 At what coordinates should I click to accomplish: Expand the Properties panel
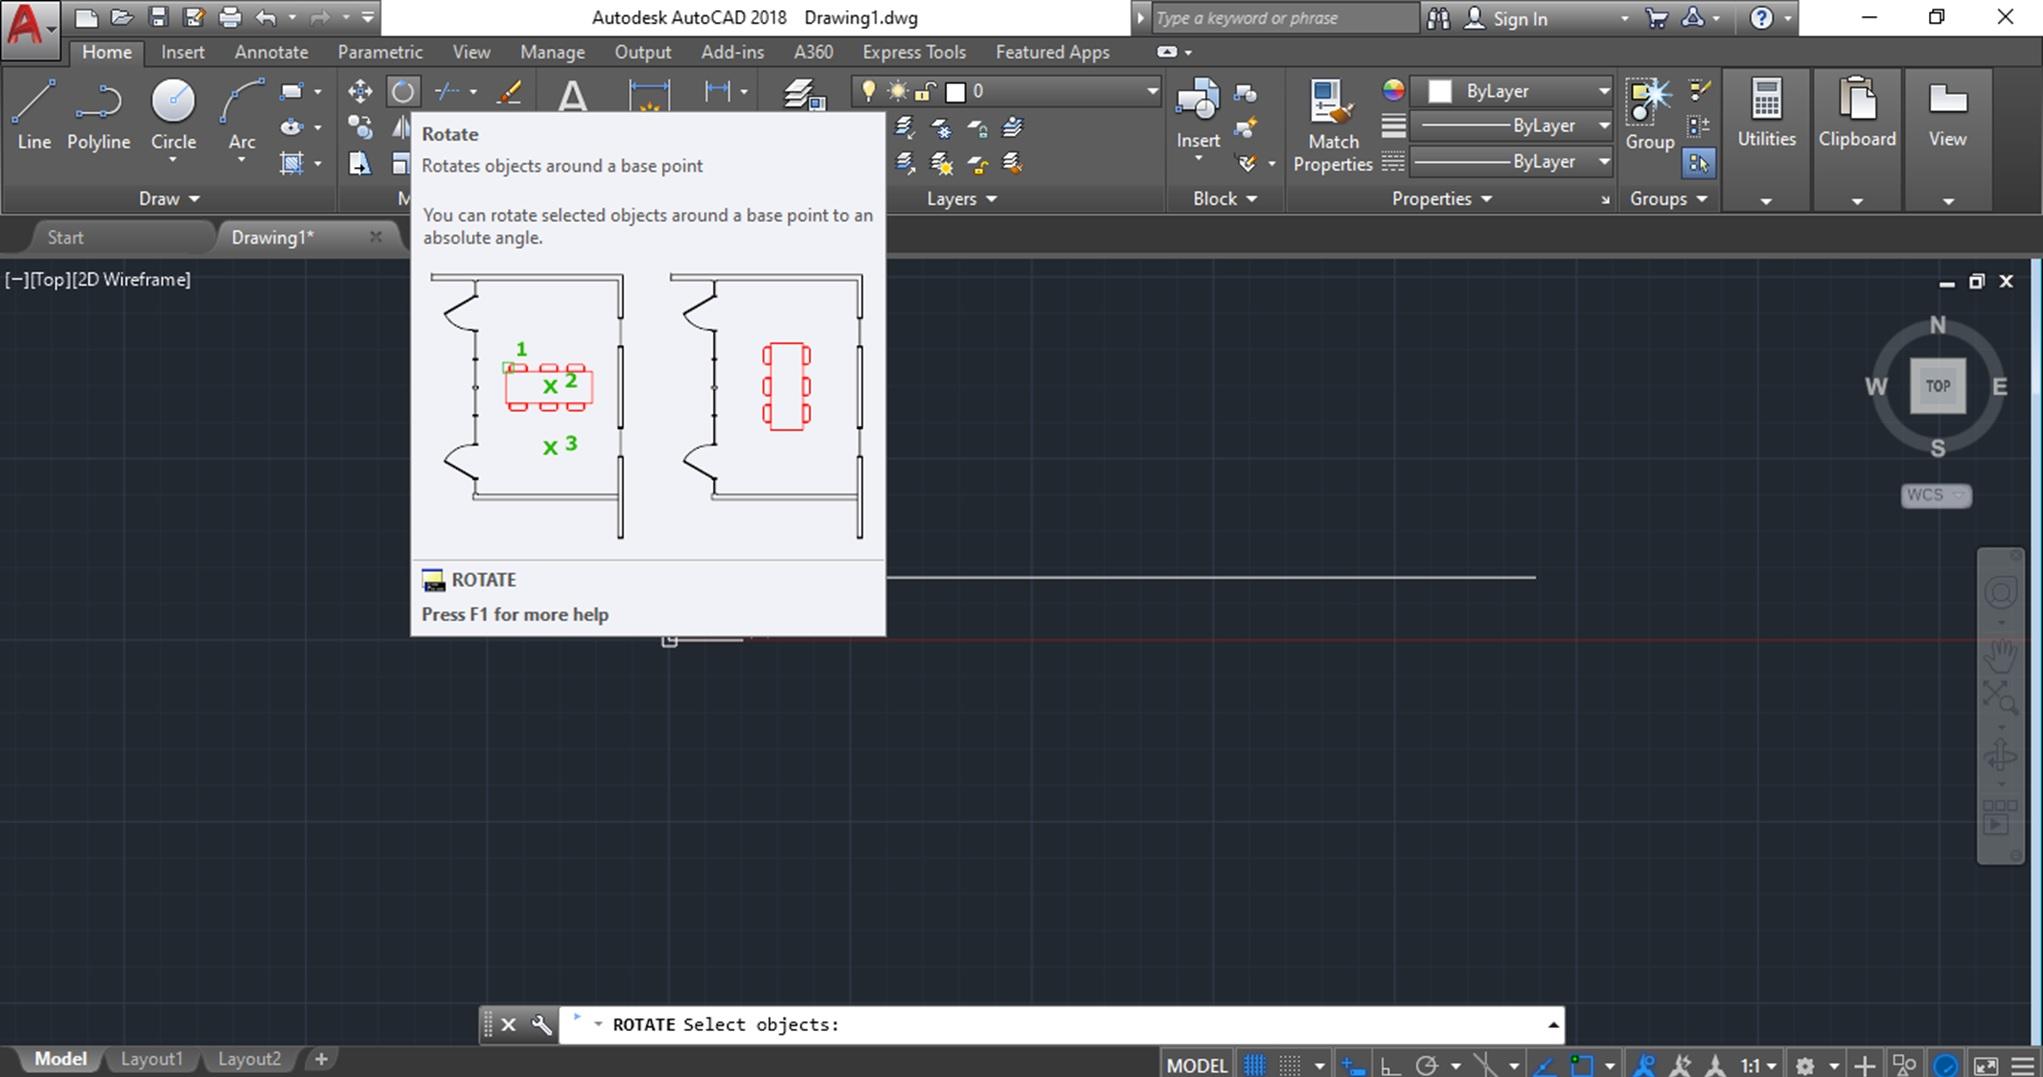tap(1441, 199)
